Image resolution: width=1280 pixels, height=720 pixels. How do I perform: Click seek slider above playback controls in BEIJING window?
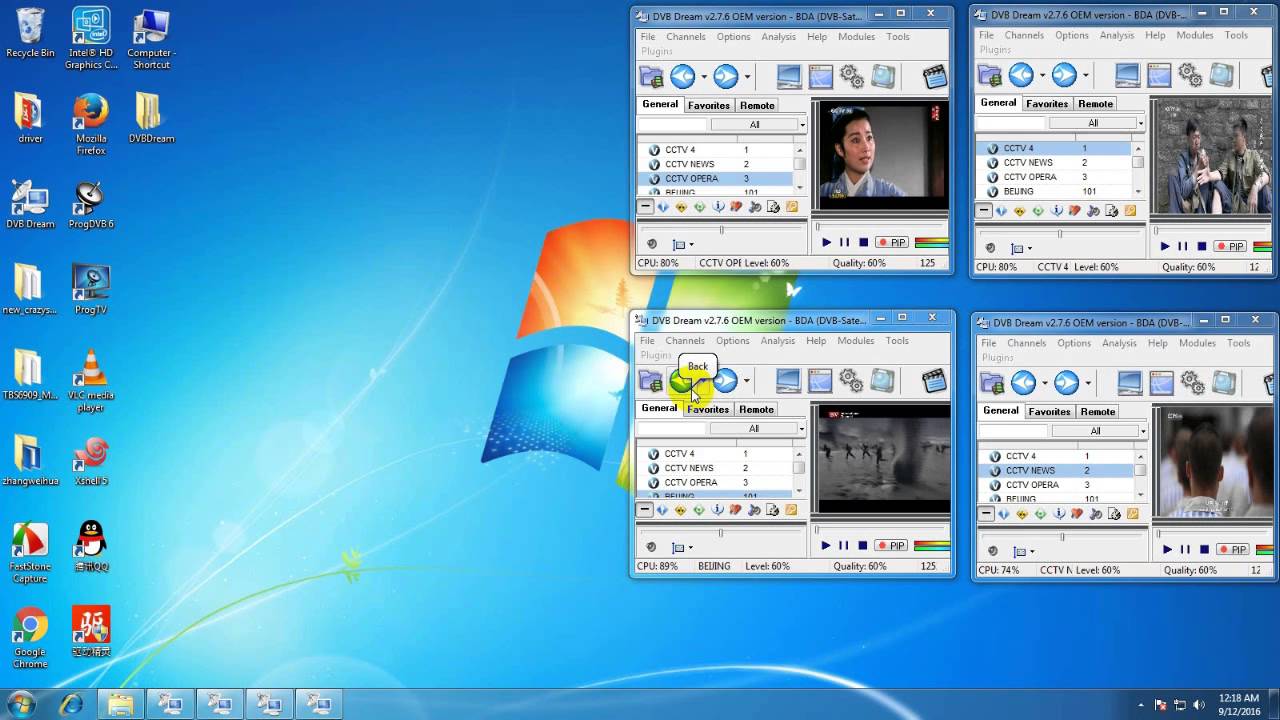coord(881,530)
